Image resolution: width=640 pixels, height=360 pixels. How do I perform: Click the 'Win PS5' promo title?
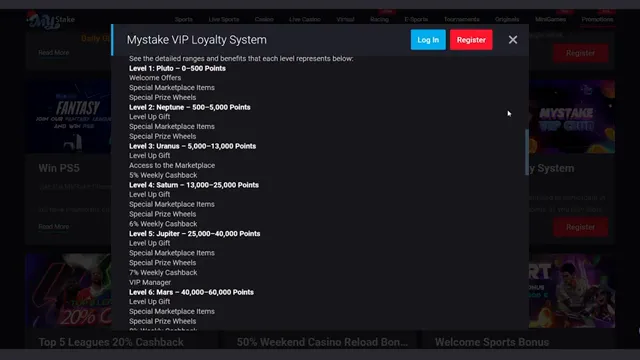coord(59,168)
